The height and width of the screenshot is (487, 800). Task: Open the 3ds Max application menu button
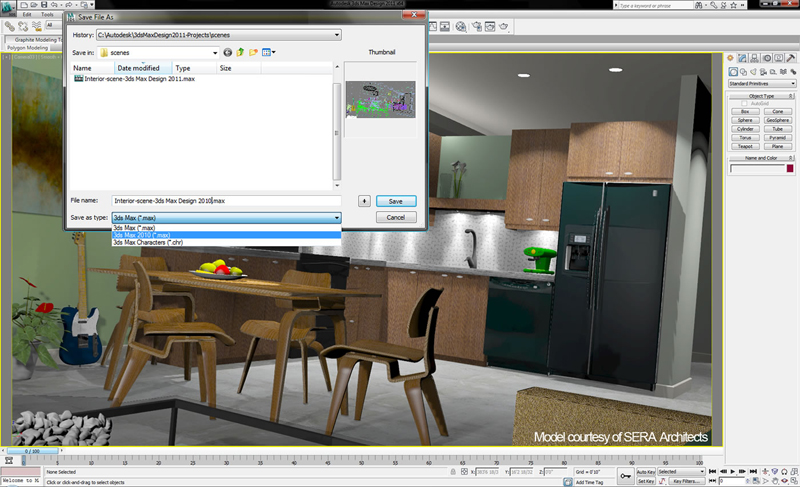[9, 7]
